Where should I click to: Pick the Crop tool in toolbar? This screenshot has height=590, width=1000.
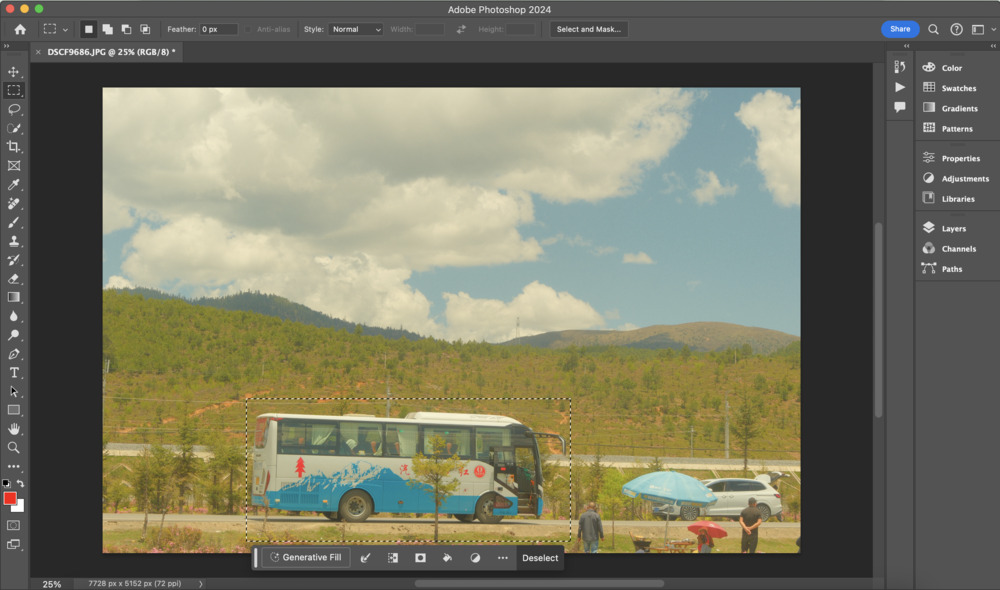click(x=14, y=147)
